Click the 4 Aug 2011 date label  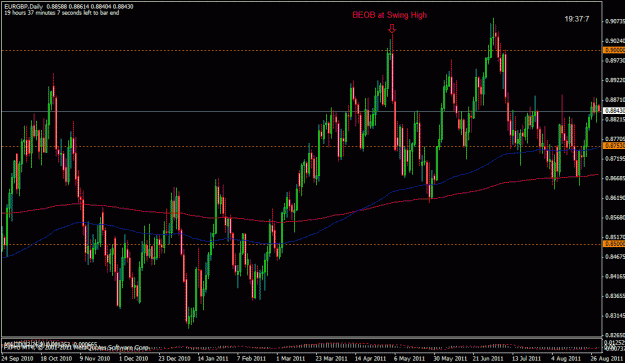click(x=566, y=358)
